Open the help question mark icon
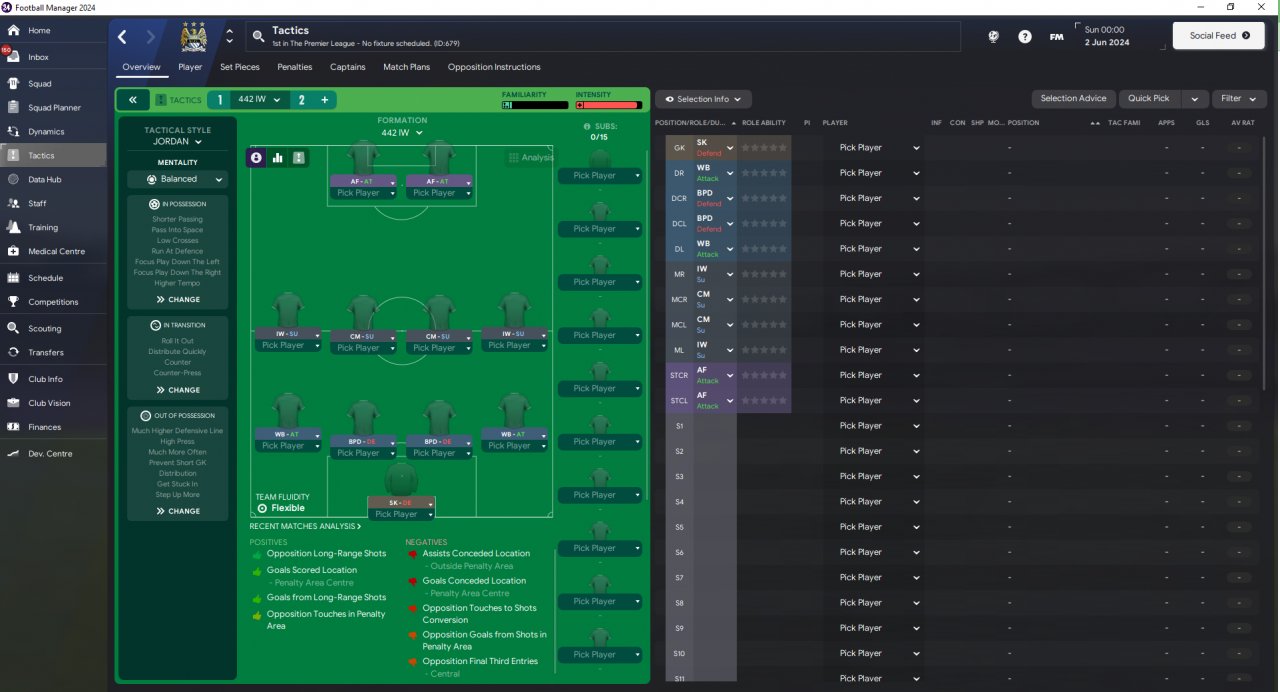Screen dimensions: 1280x692 (1025, 36)
